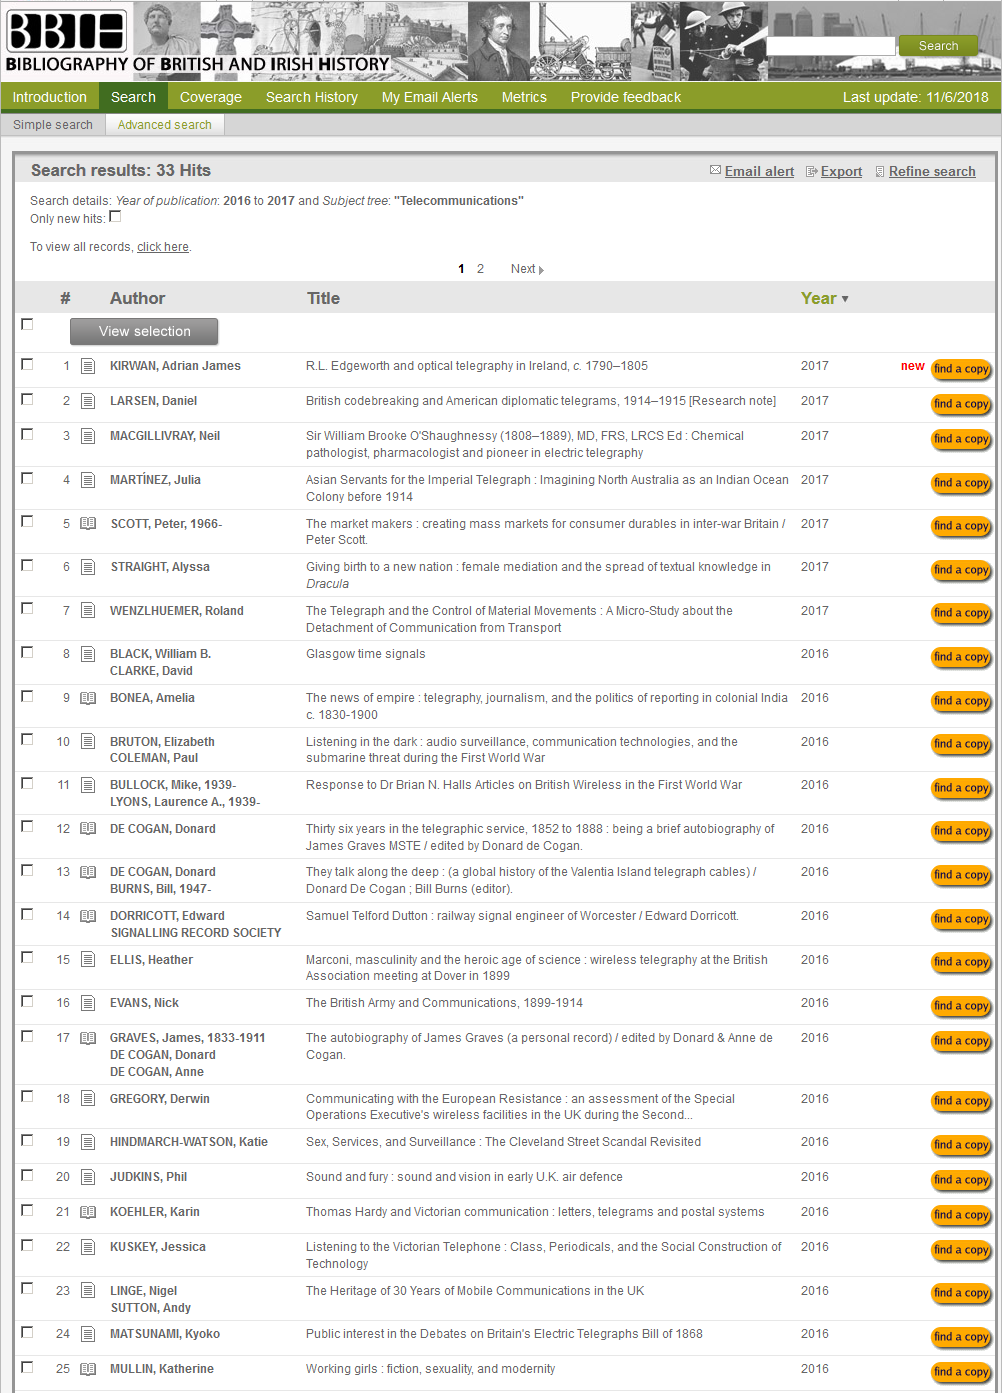Click the Refine search icon
Screen dimensions: 1002x1393
[880, 172]
